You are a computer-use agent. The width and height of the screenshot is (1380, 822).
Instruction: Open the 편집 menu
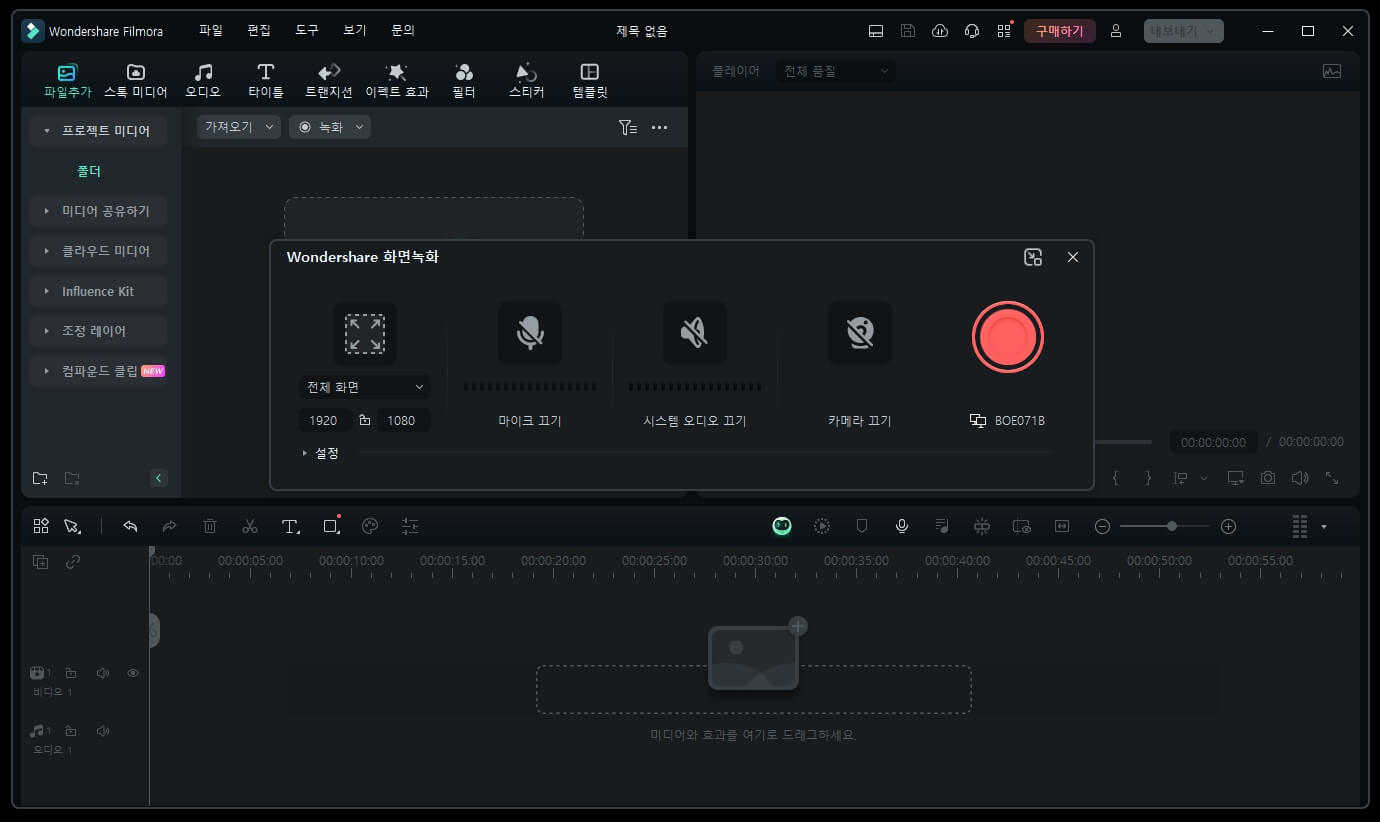[259, 31]
